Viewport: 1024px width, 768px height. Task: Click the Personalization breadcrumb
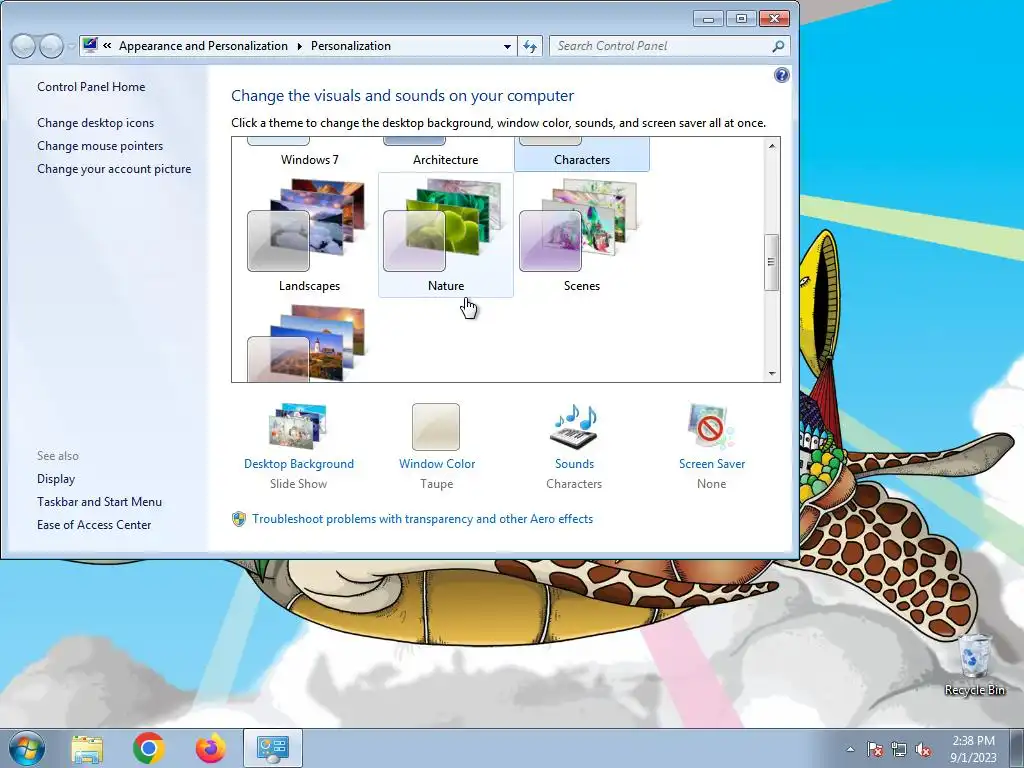click(x=351, y=46)
